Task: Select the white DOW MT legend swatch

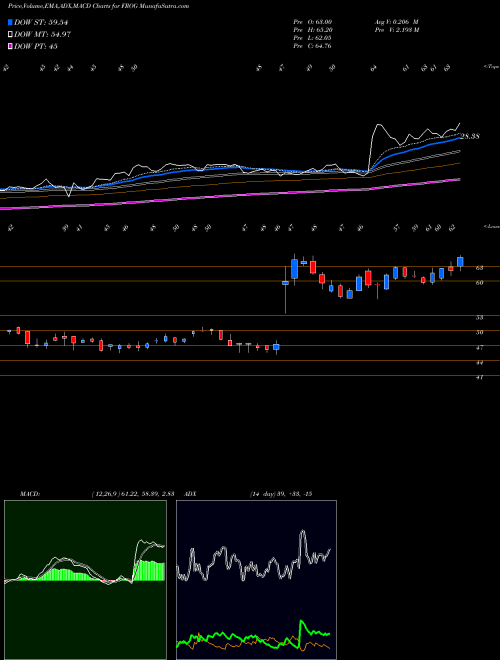Action: point(11,35)
